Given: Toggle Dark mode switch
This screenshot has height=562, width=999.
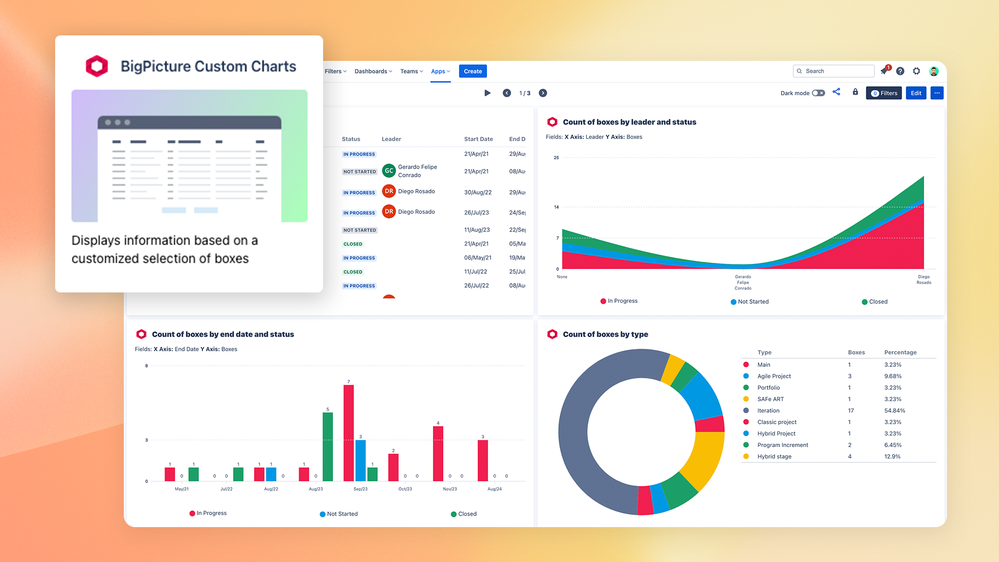Looking at the screenshot, I should pyautogui.click(x=819, y=93).
